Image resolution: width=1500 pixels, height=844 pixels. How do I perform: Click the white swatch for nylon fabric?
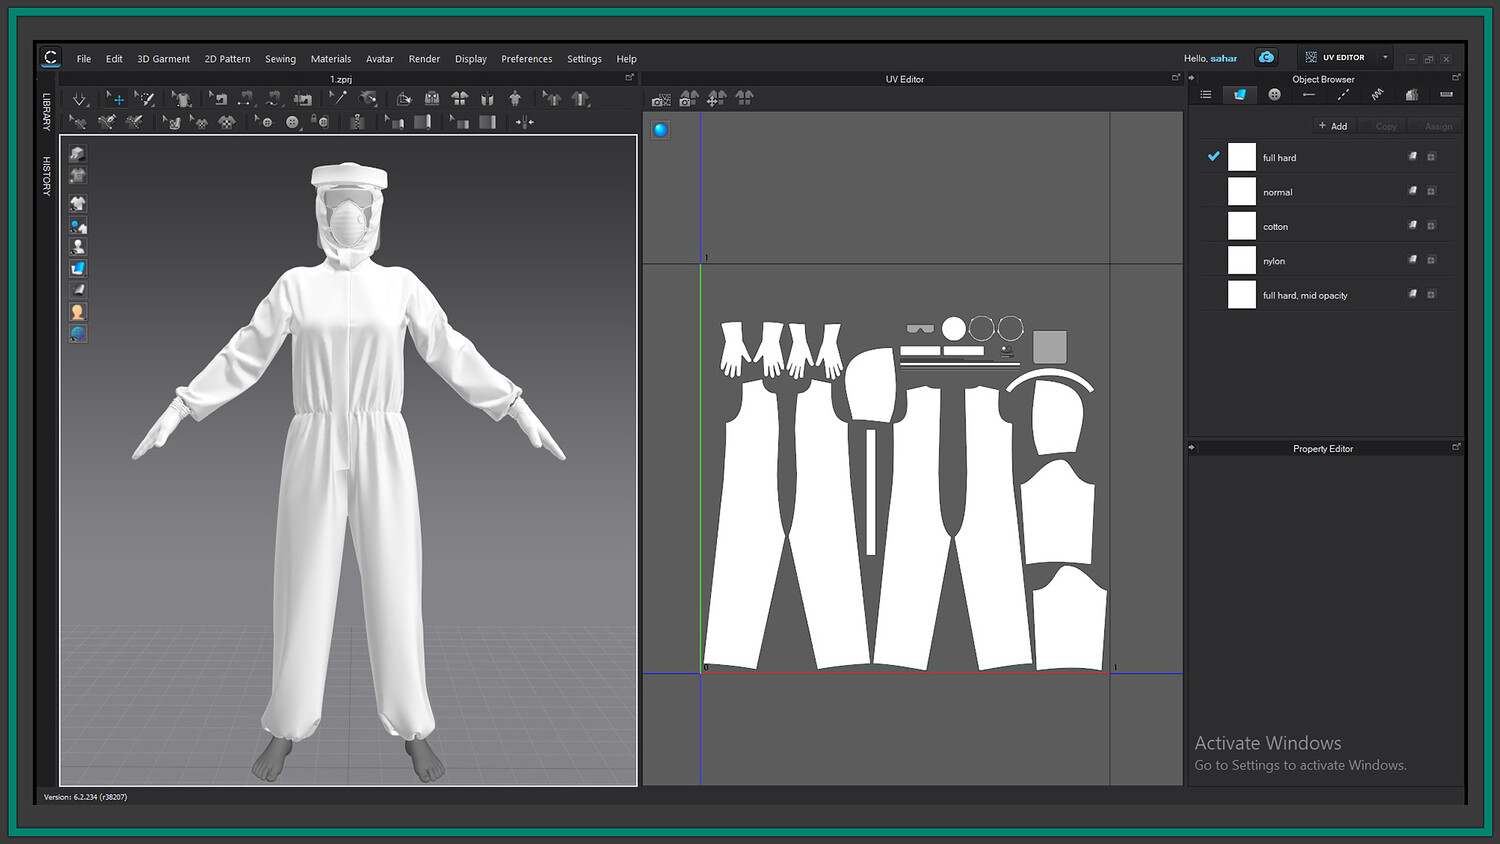click(1241, 261)
